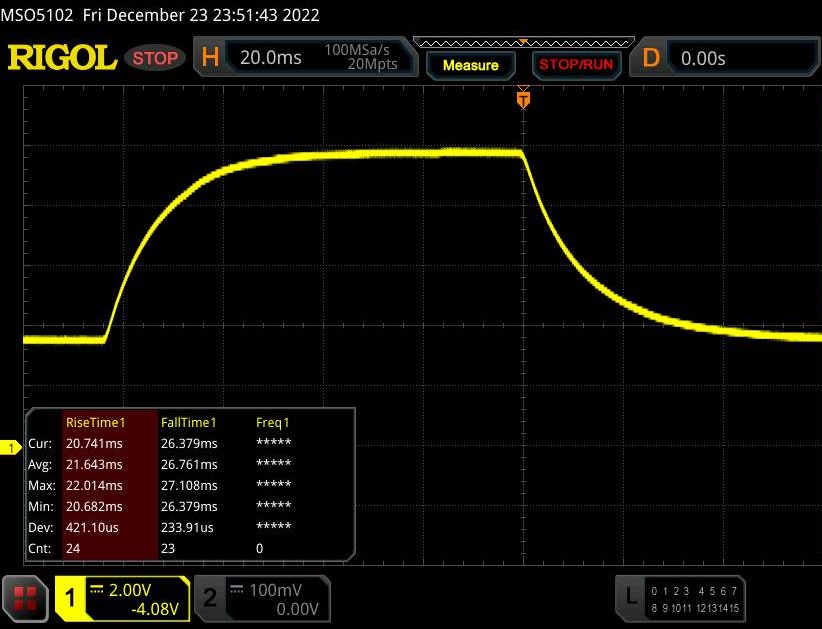This screenshot has width=822, height=629.
Task: Select the RiseTime1 measurement column header
Action: coord(95,422)
